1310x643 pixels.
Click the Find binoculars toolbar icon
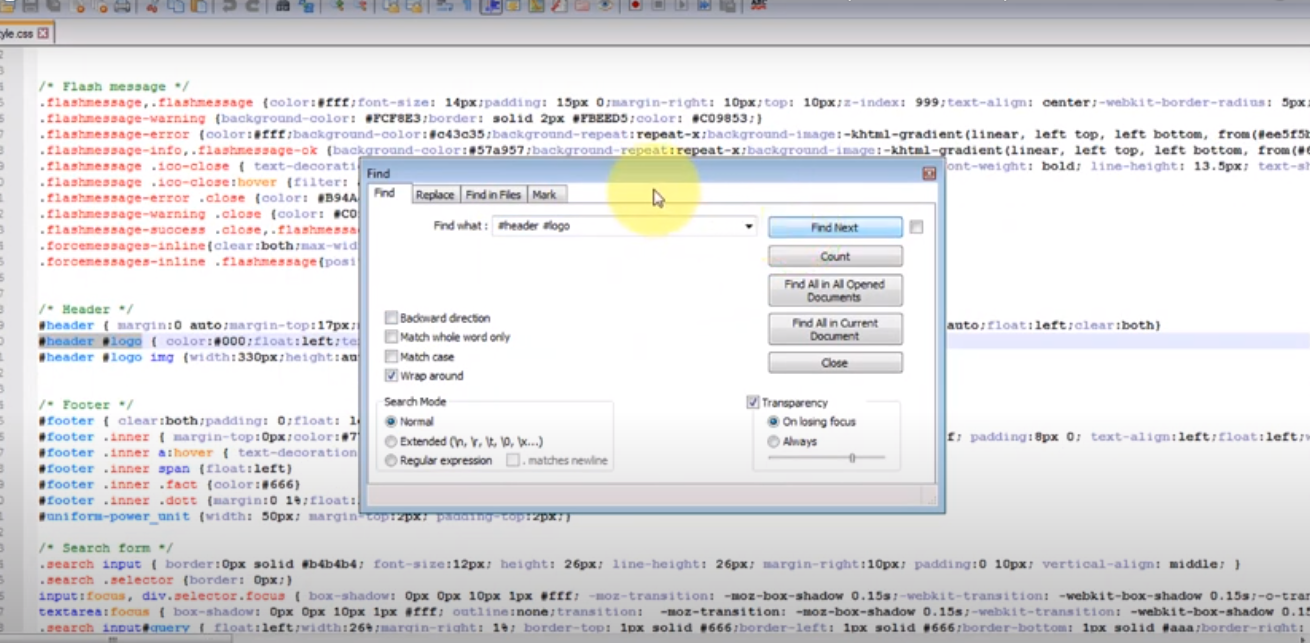pyautogui.click(x=282, y=5)
